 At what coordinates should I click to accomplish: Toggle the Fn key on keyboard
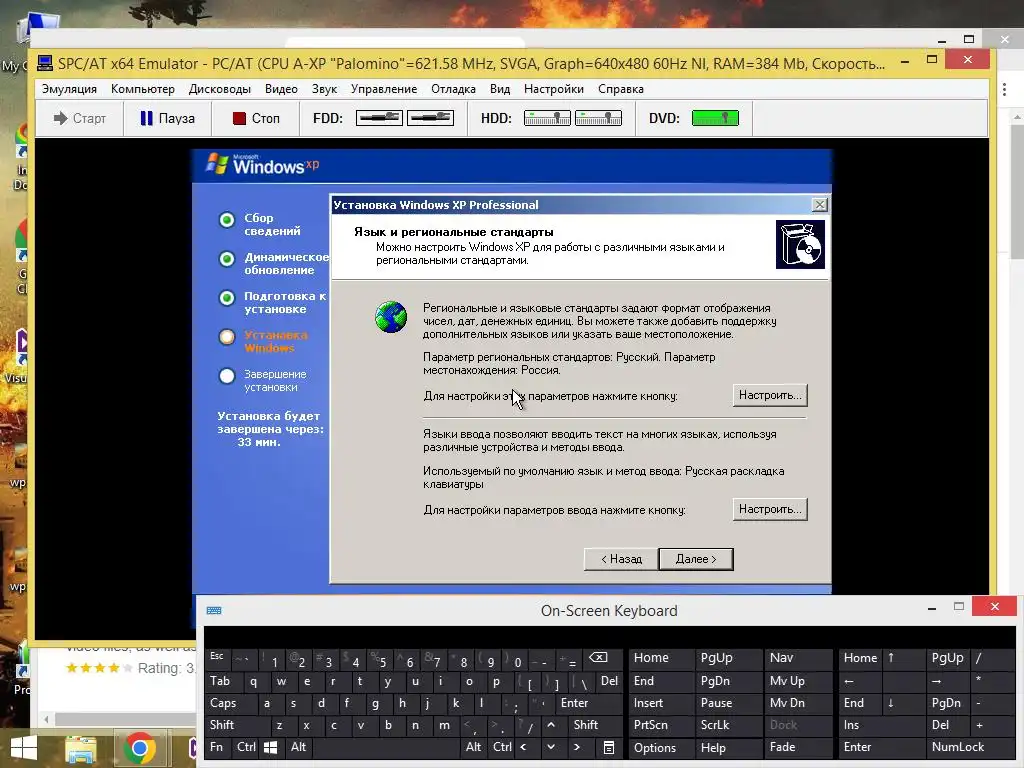tap(216, 747)
